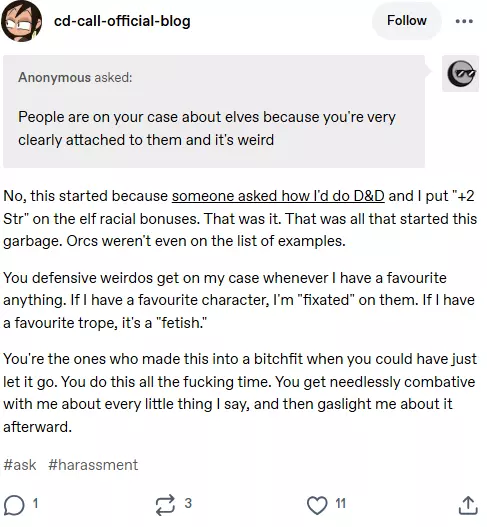This screenshot has width=487, height=527.
Task: Click the gray question box about elves
Action: [214, 112]
